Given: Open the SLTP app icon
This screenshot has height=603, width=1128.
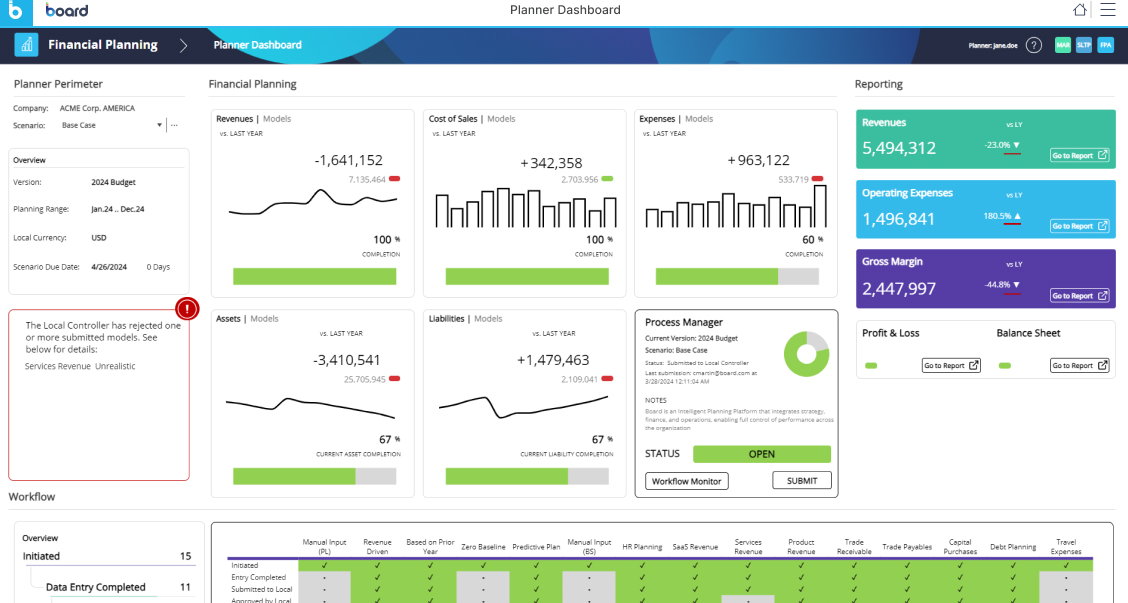Looking at the screenshot, I should [x=1084, y=45].
